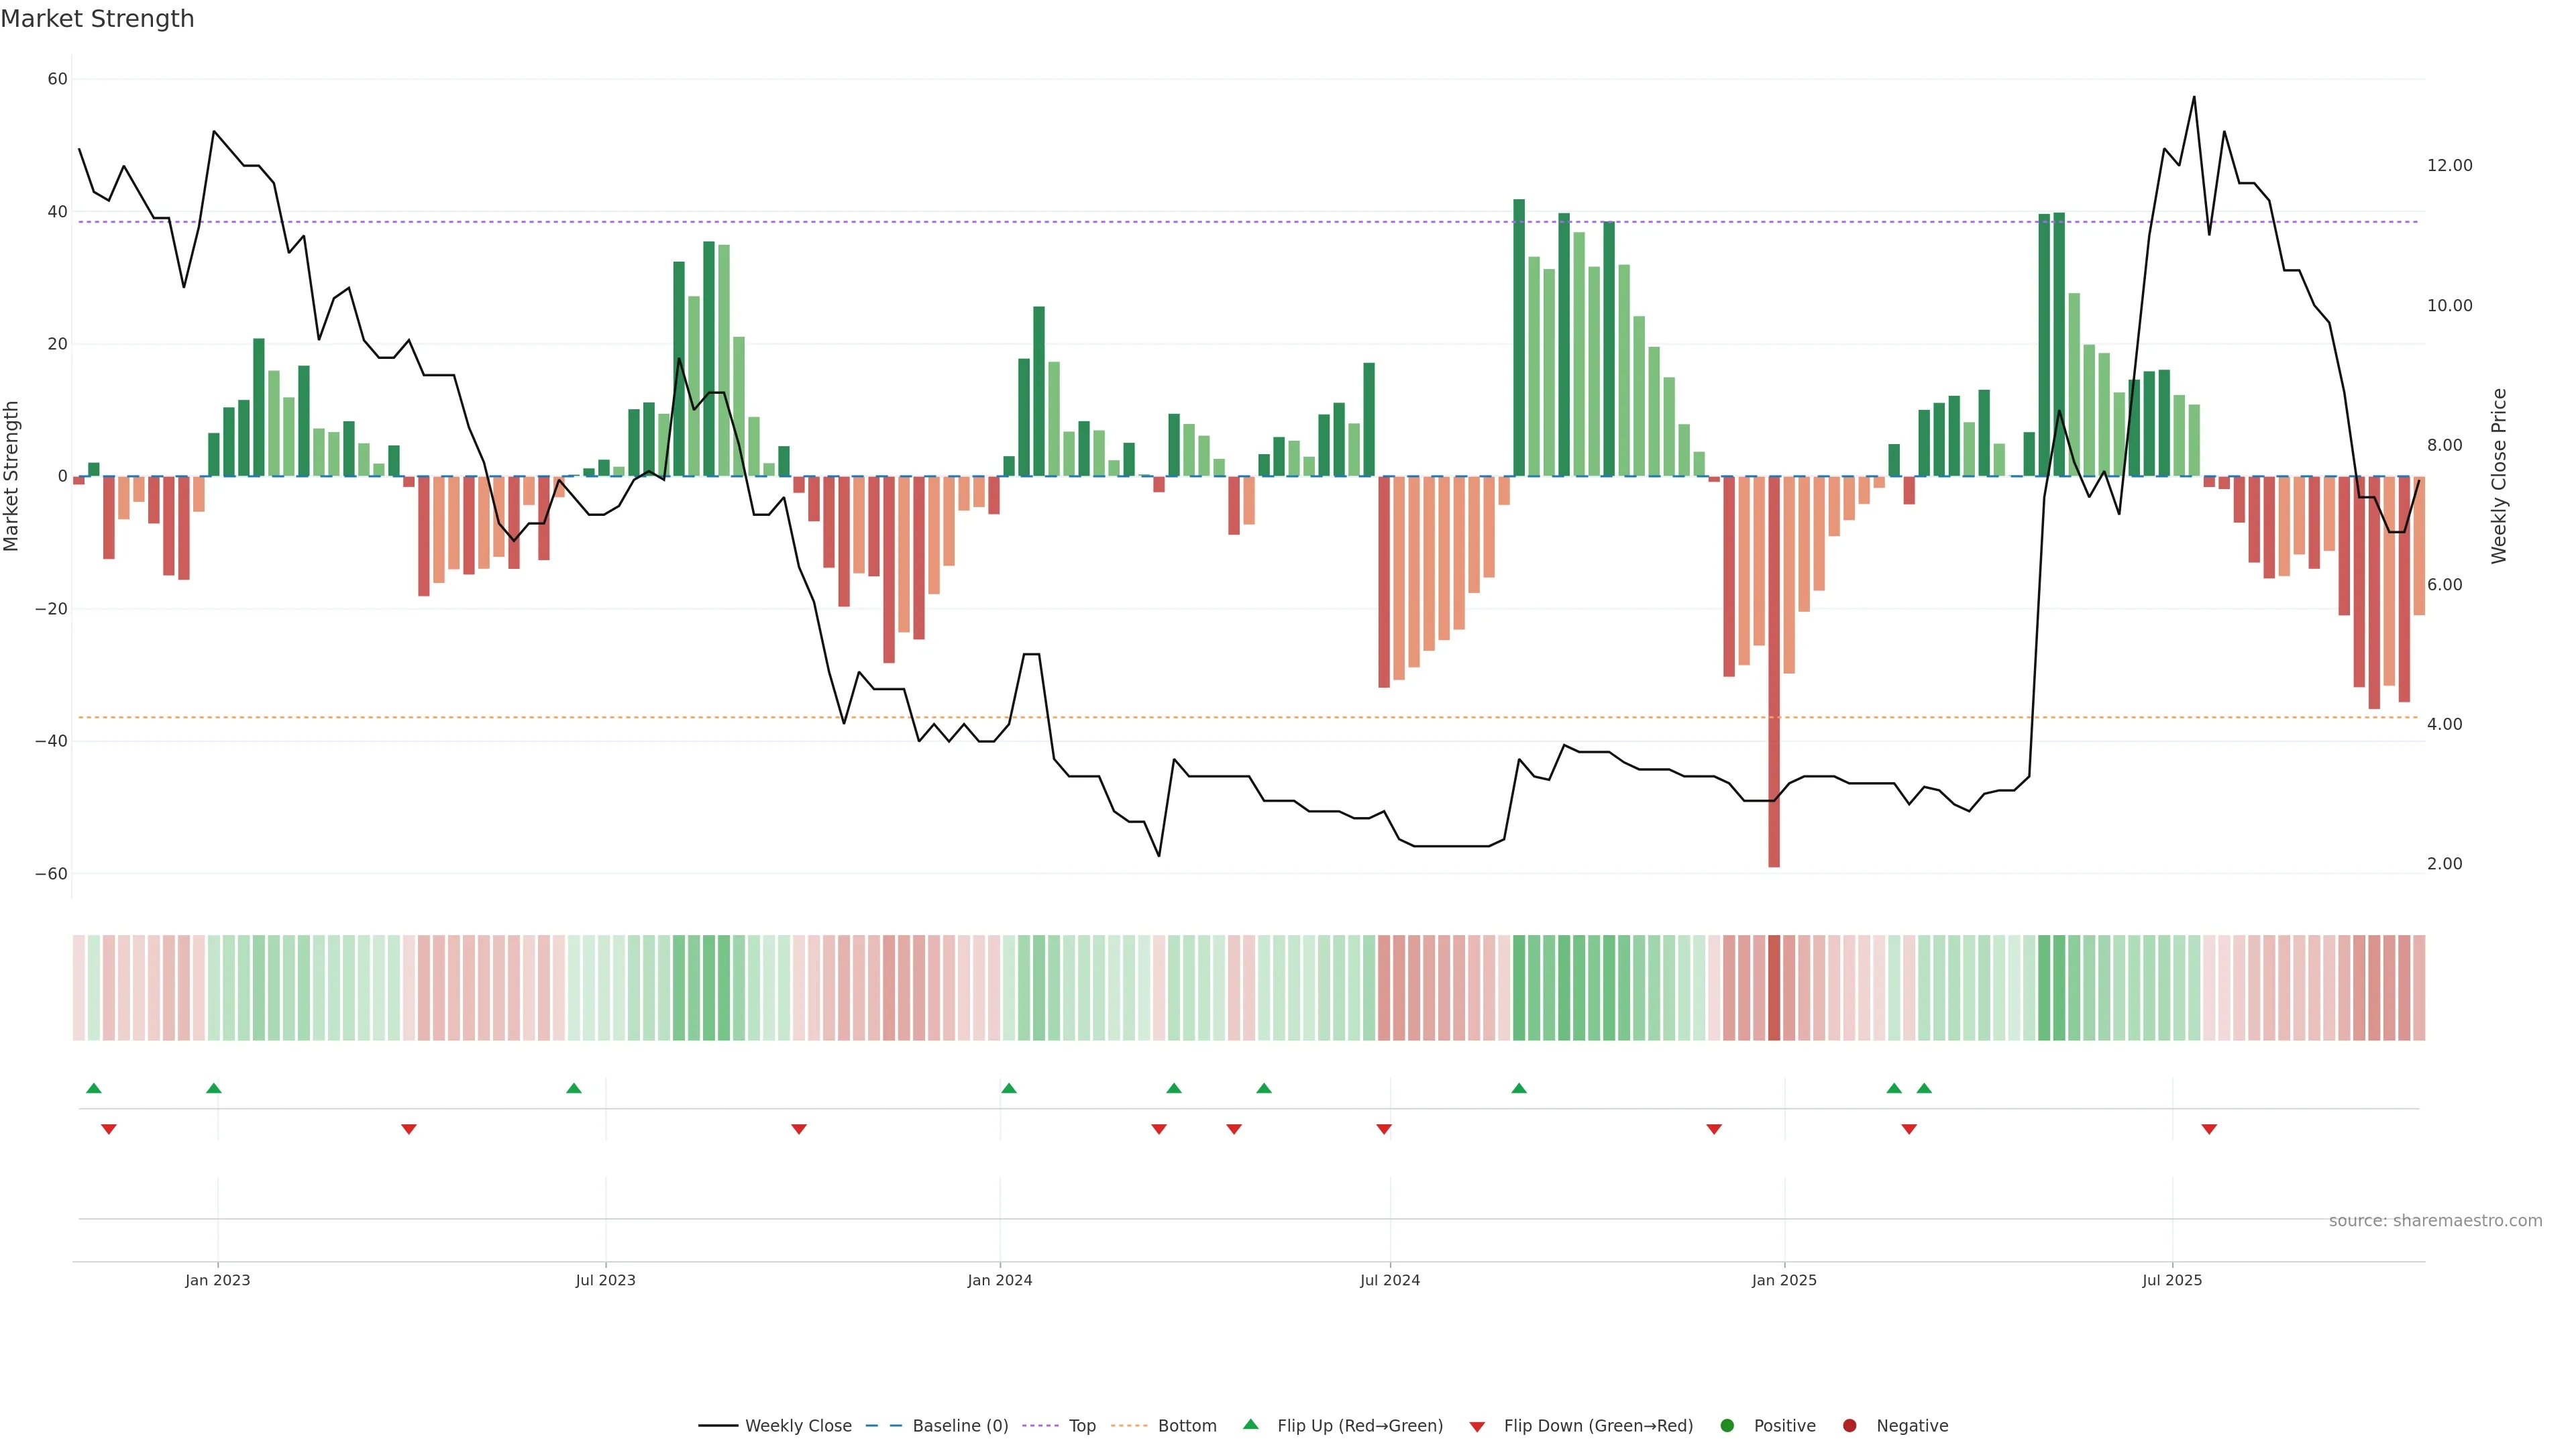
Task: Click the Jul 2025 x-axis label
Action: (x=2172, y=1280)
